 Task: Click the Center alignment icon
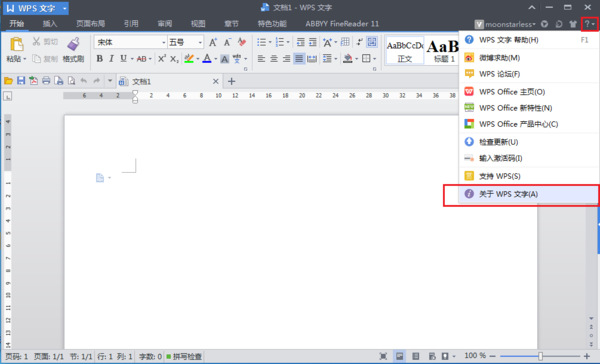(x=274, y=59)
